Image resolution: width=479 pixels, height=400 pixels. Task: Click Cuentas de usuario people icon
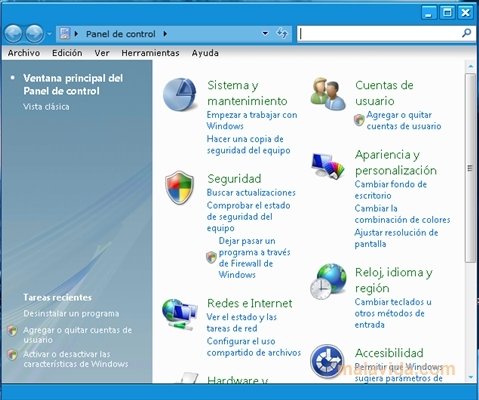tap(328, 94)
